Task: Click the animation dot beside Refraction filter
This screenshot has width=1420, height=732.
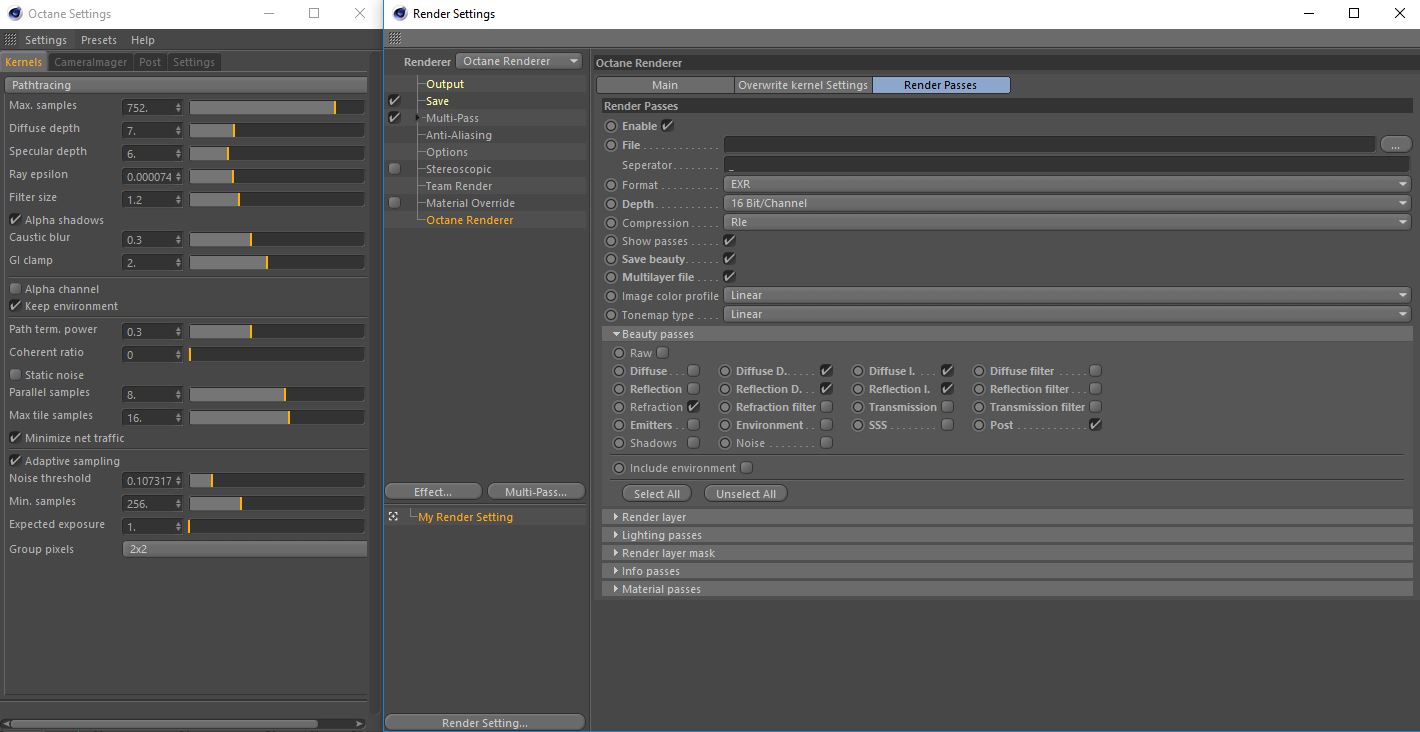Action: (725, 407)
